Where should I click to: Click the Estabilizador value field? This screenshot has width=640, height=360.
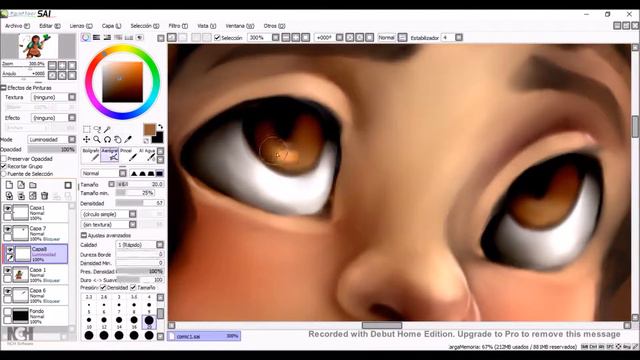click(448, 38)
